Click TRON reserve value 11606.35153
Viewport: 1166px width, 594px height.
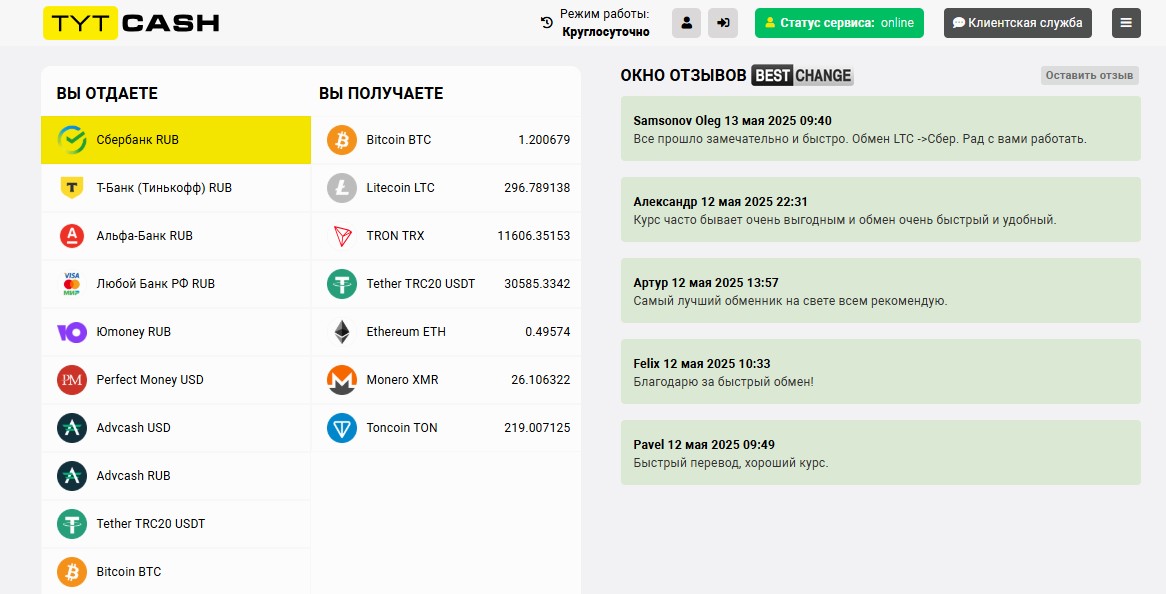534,236
